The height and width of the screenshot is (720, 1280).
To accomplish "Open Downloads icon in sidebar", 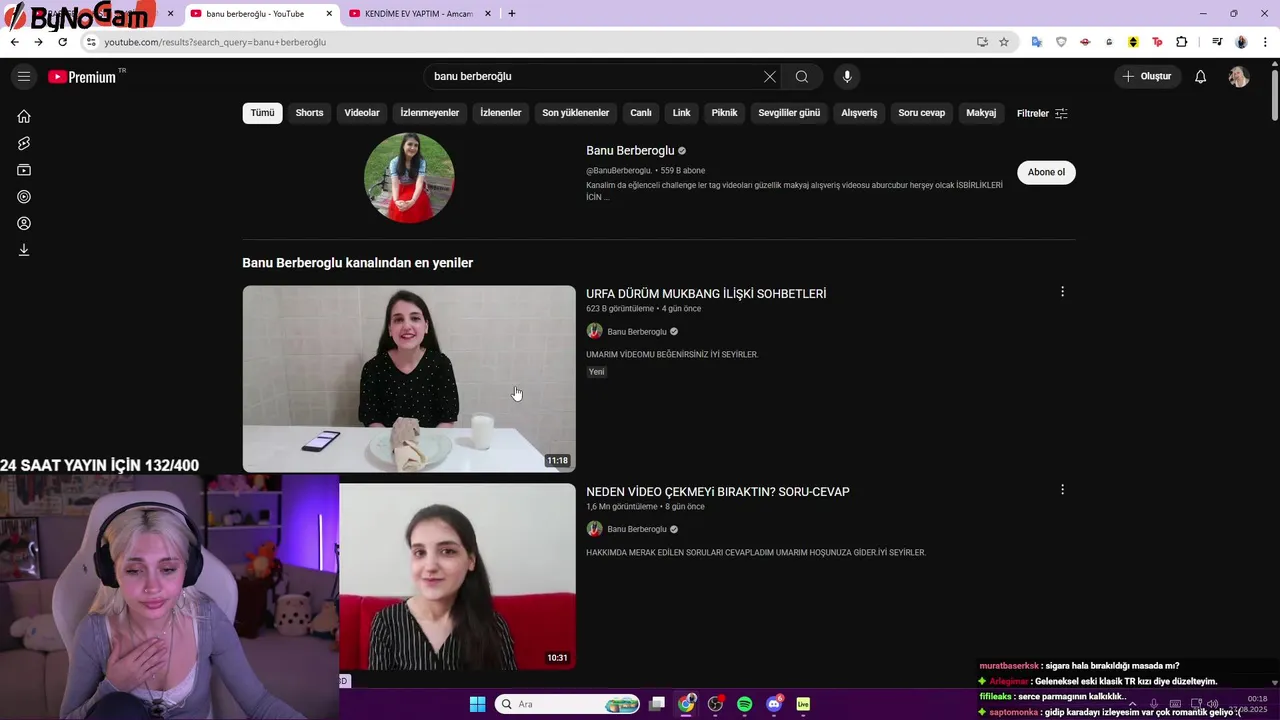I will coord(24,250).
